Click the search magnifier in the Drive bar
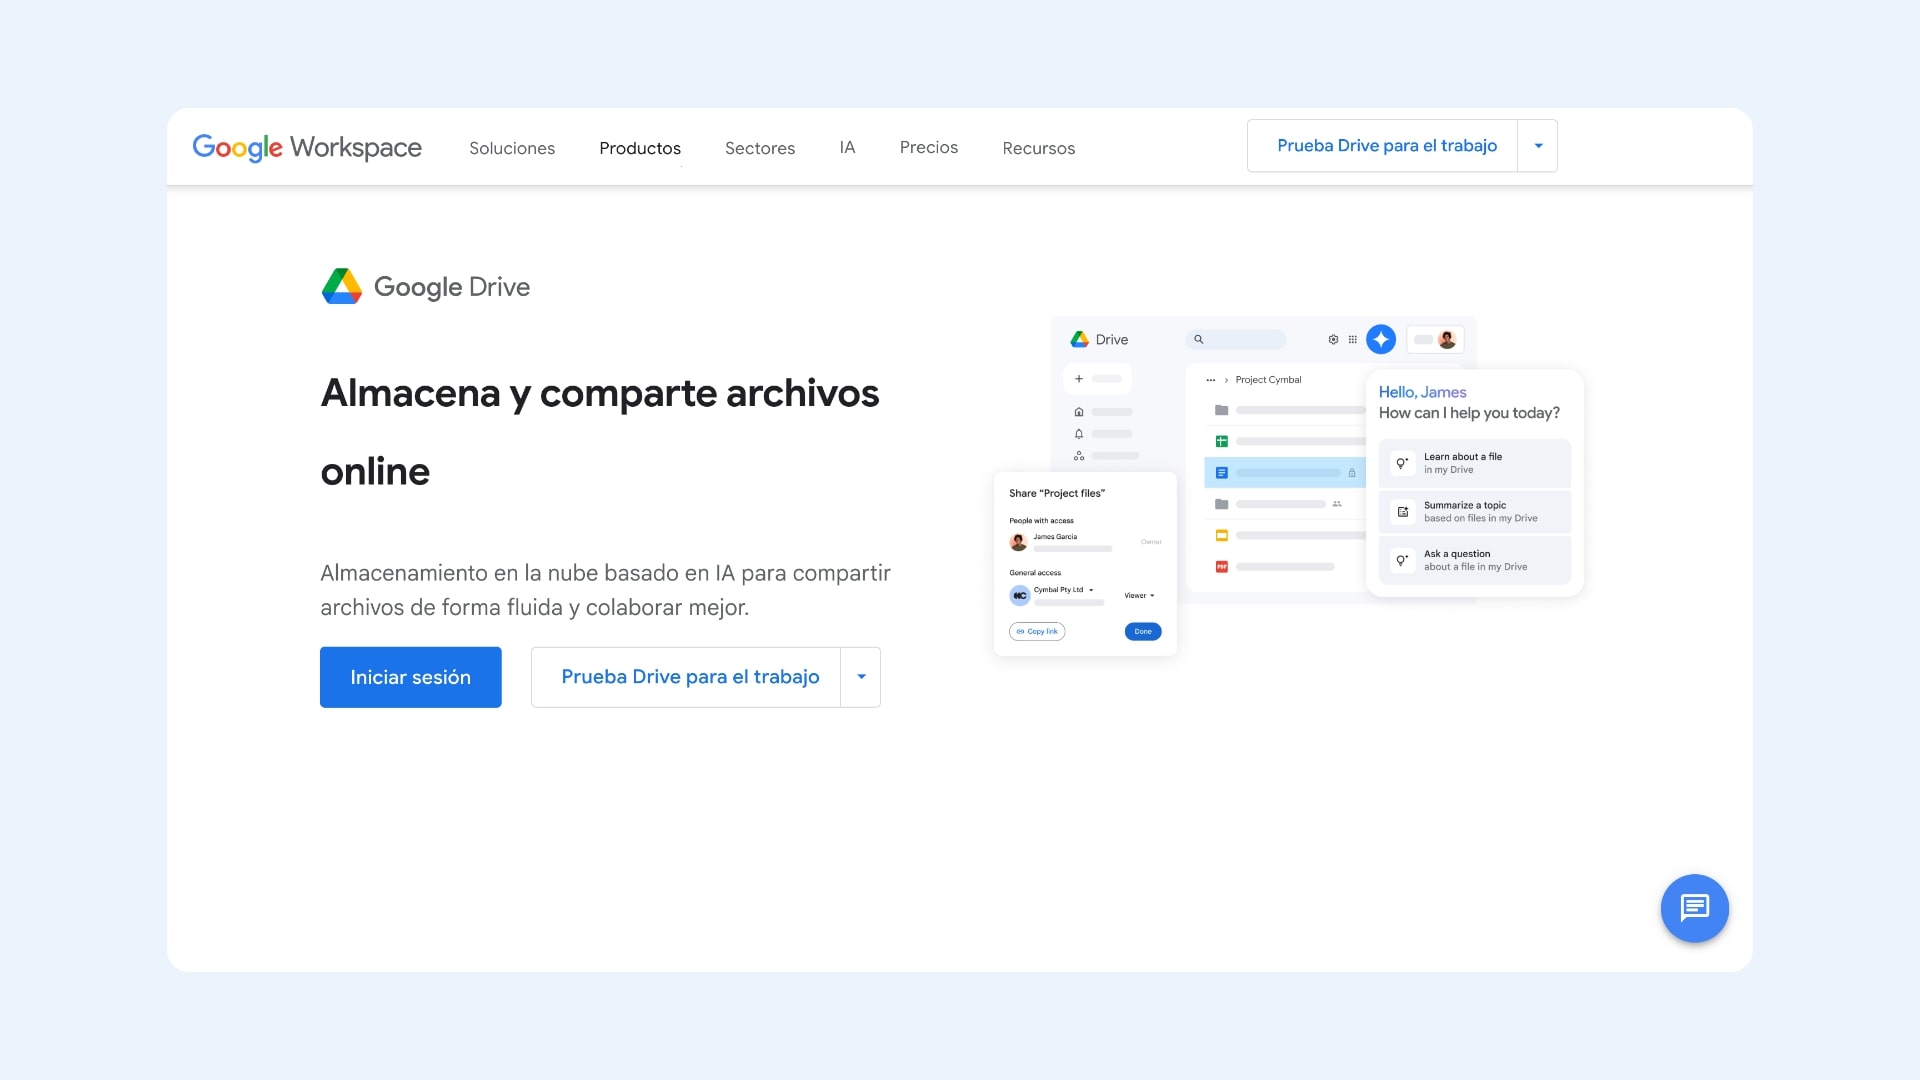Image resolution: width=1920 pixels, height=1080 pixels. (1198, 339)
